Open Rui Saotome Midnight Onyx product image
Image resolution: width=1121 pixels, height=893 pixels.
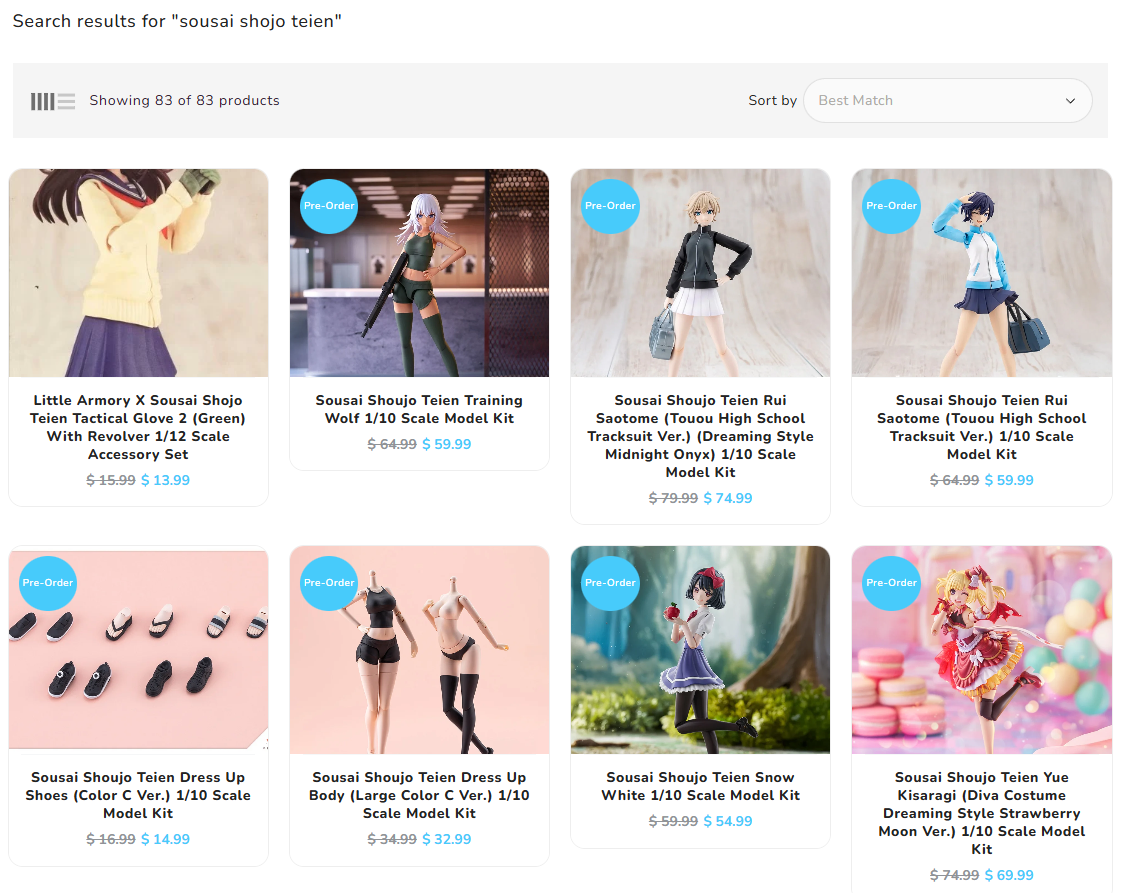(x=701, y=273)
